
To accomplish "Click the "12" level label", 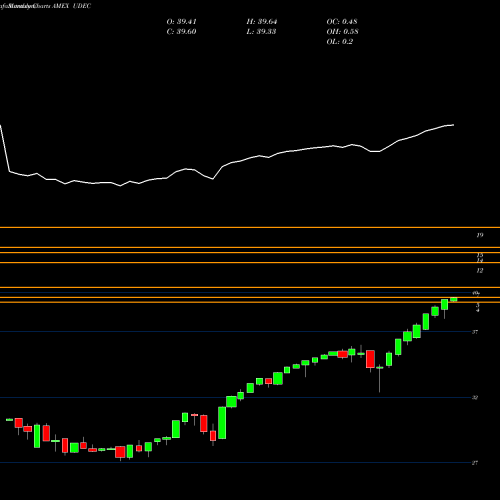I will [480, 271].
